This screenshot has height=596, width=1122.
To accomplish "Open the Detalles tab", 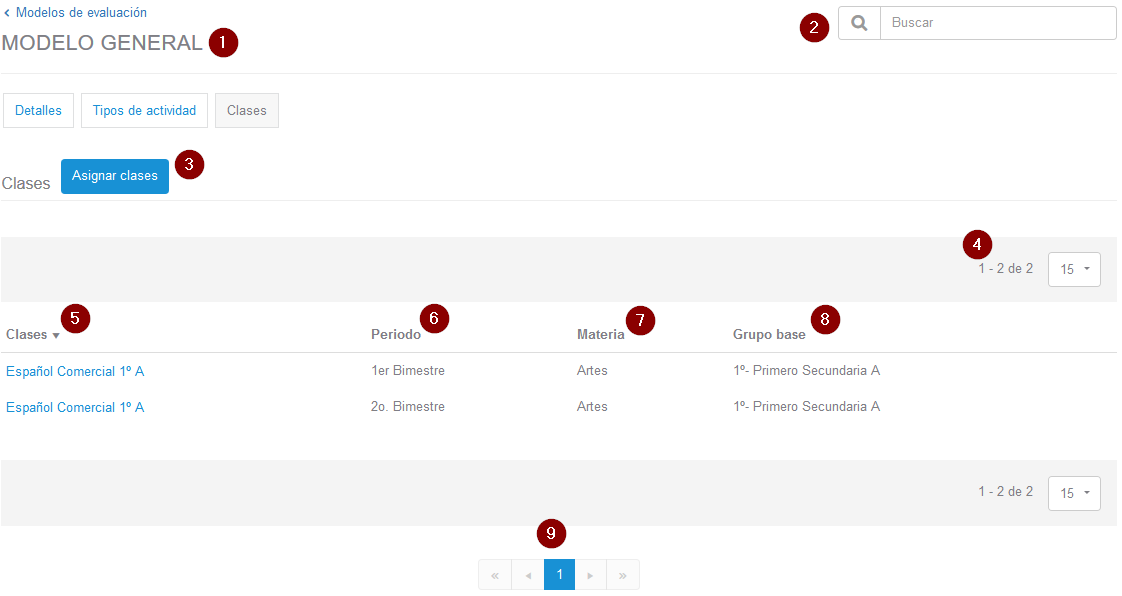I will tap(38, 111).
